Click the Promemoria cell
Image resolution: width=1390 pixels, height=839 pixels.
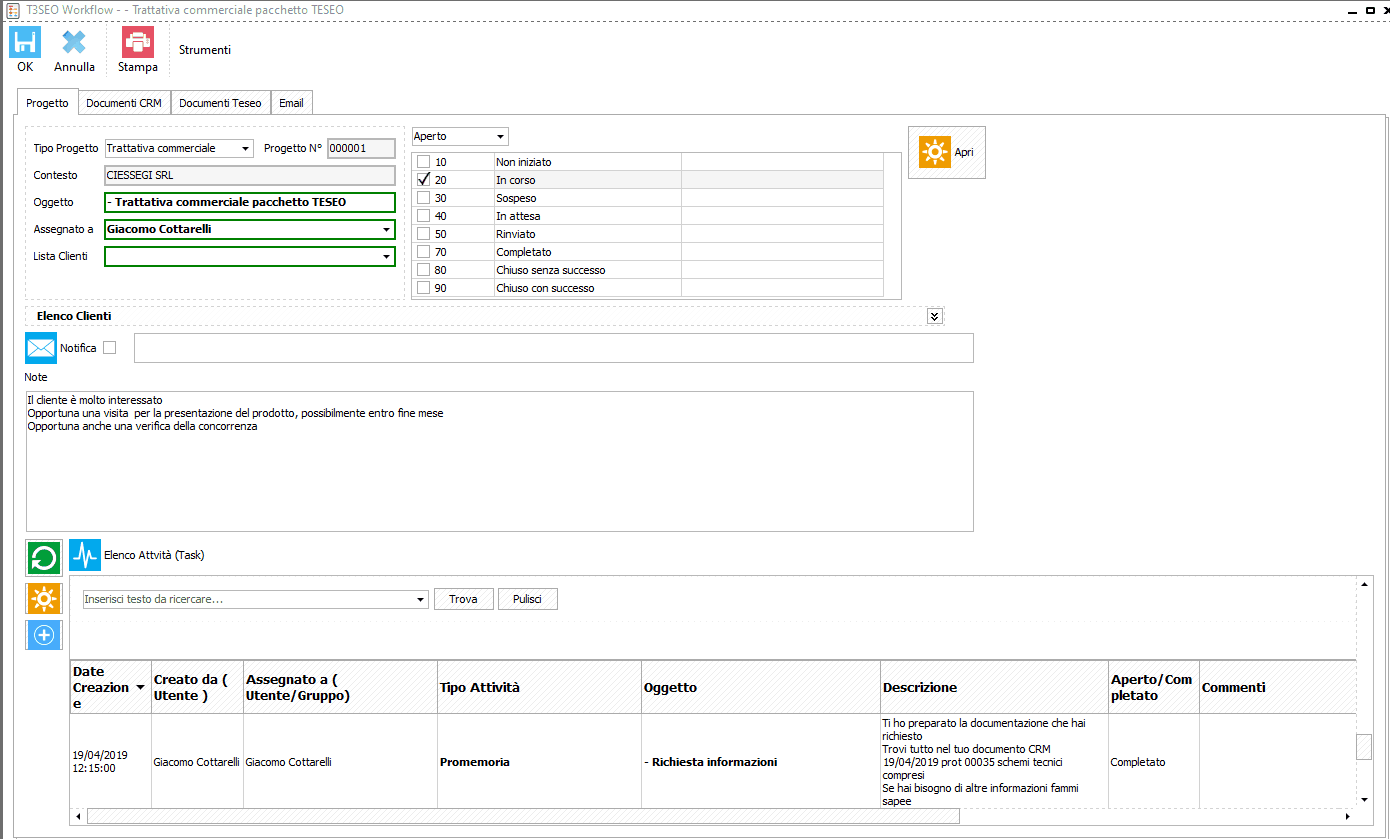point(539,762)
